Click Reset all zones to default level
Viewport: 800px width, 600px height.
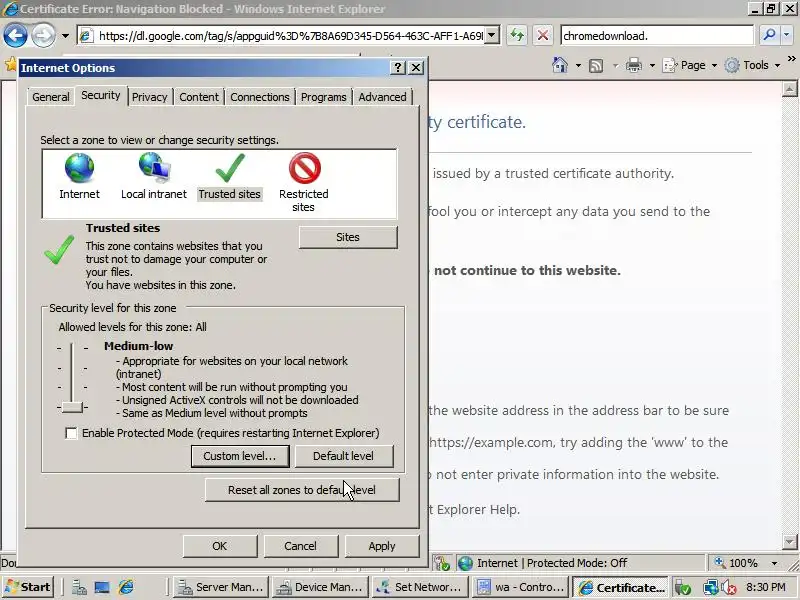[302, 490]
